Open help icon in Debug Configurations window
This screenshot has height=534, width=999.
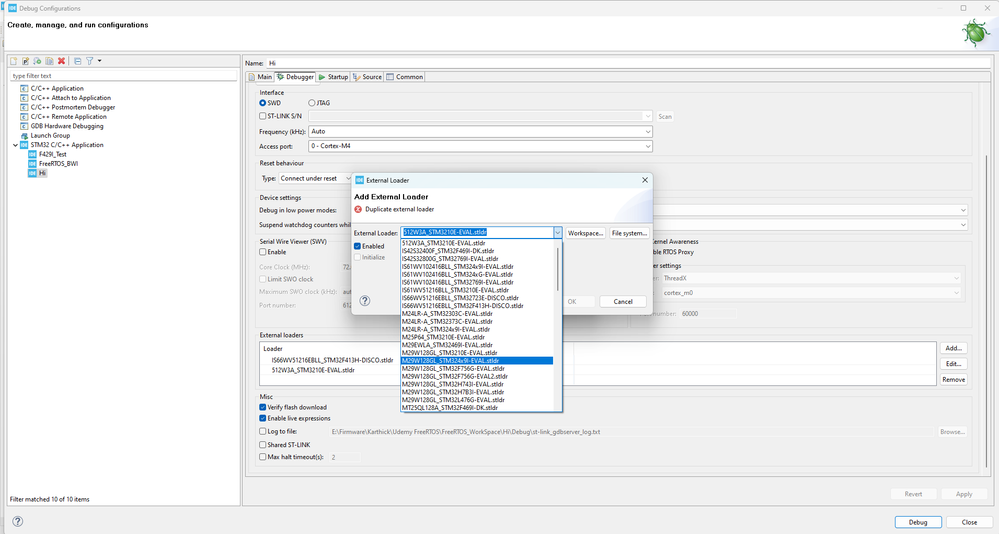18,521
